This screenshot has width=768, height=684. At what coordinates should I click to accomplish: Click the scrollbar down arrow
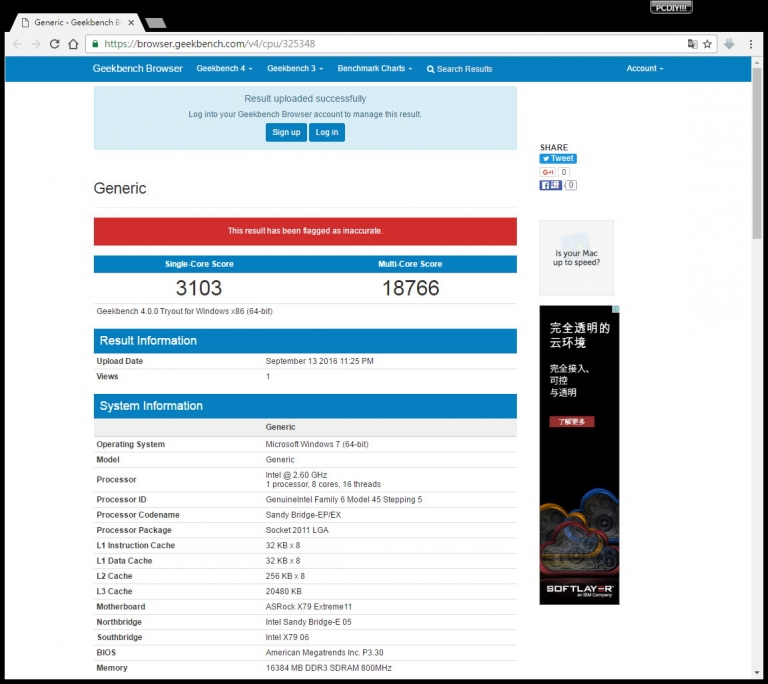[757, 673]
